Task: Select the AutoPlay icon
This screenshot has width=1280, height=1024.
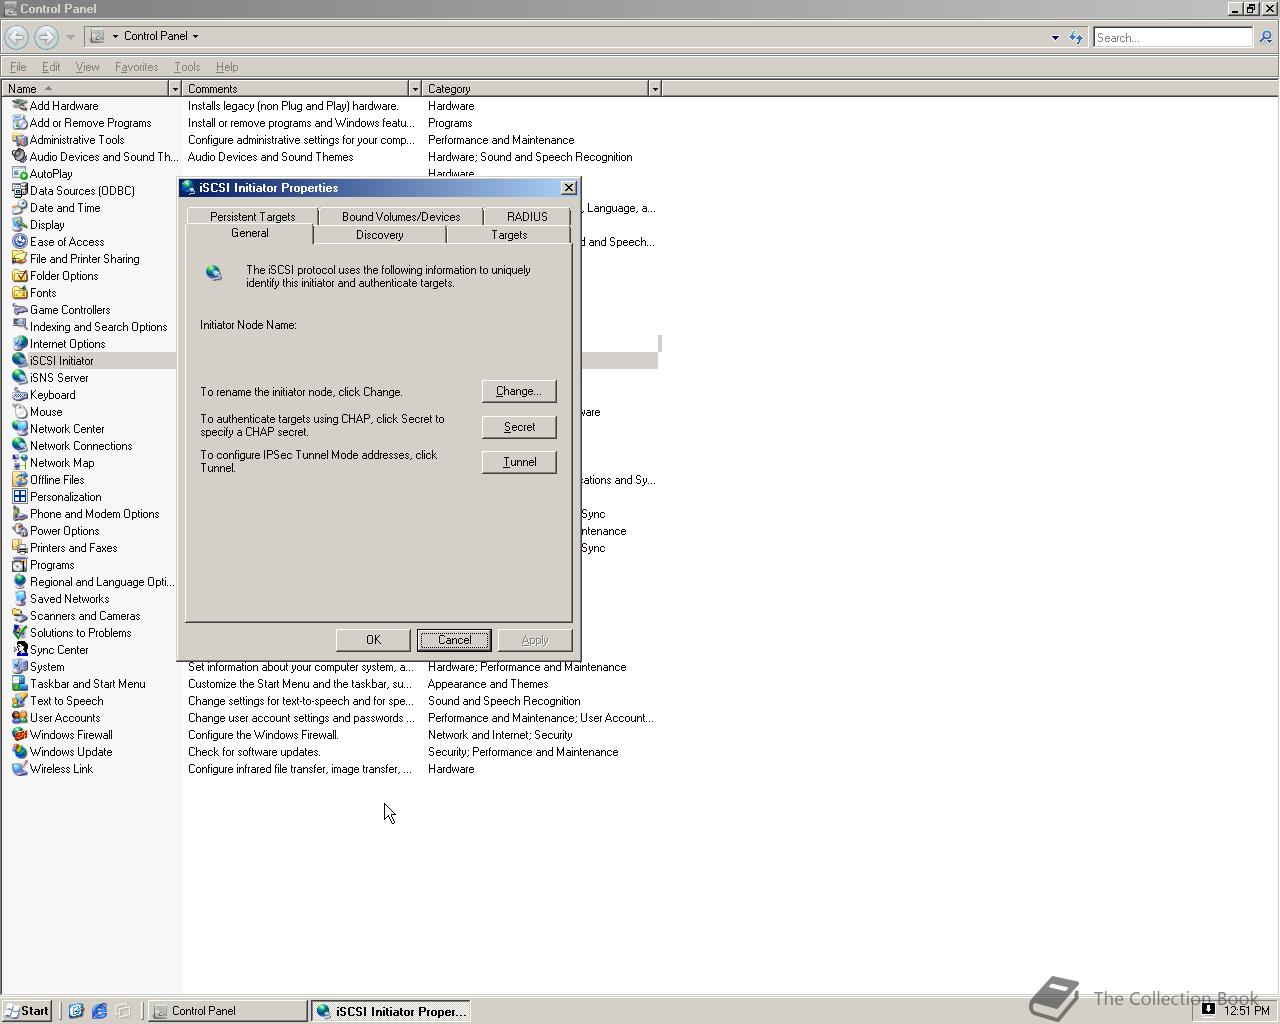Action: click(x=19, y=174)
